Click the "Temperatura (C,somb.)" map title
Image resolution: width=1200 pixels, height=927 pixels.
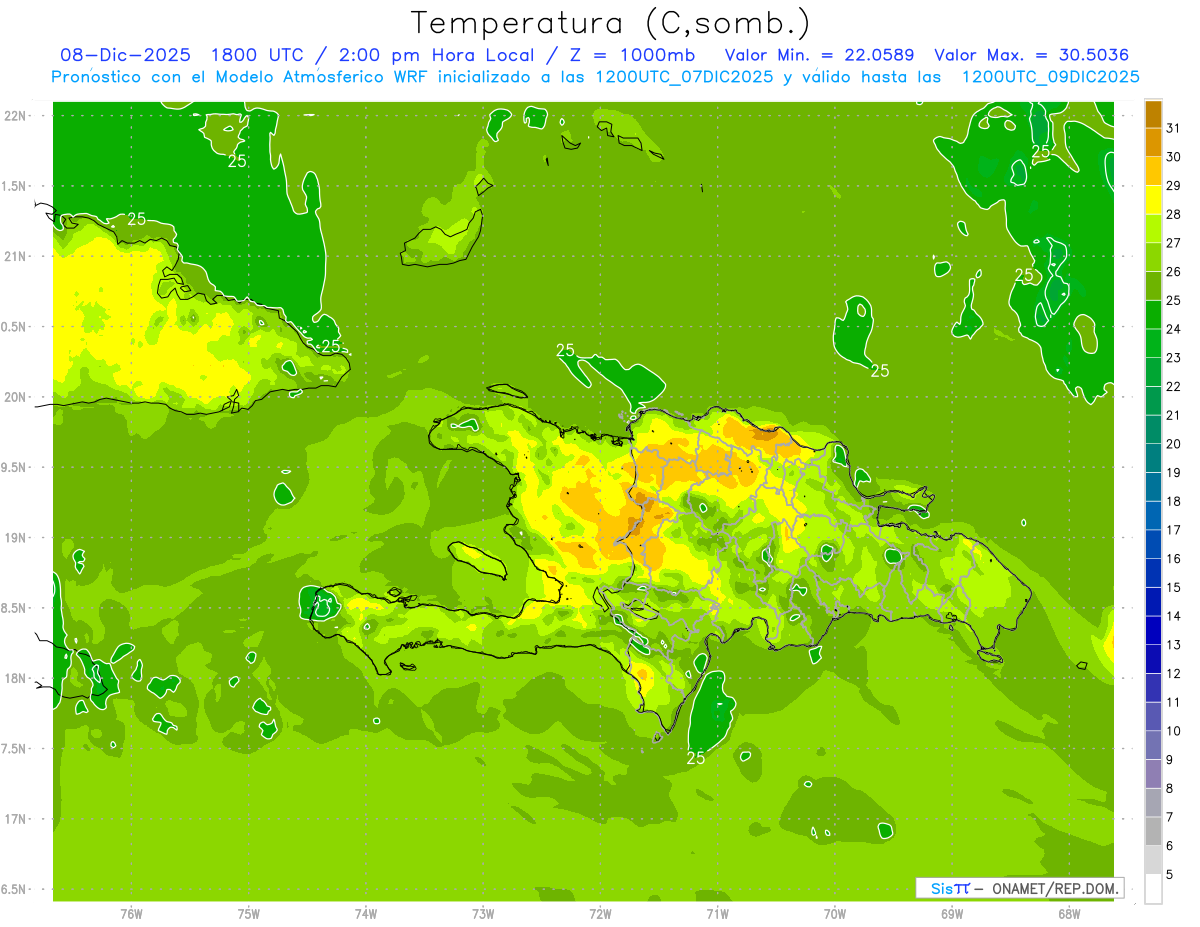611,23
